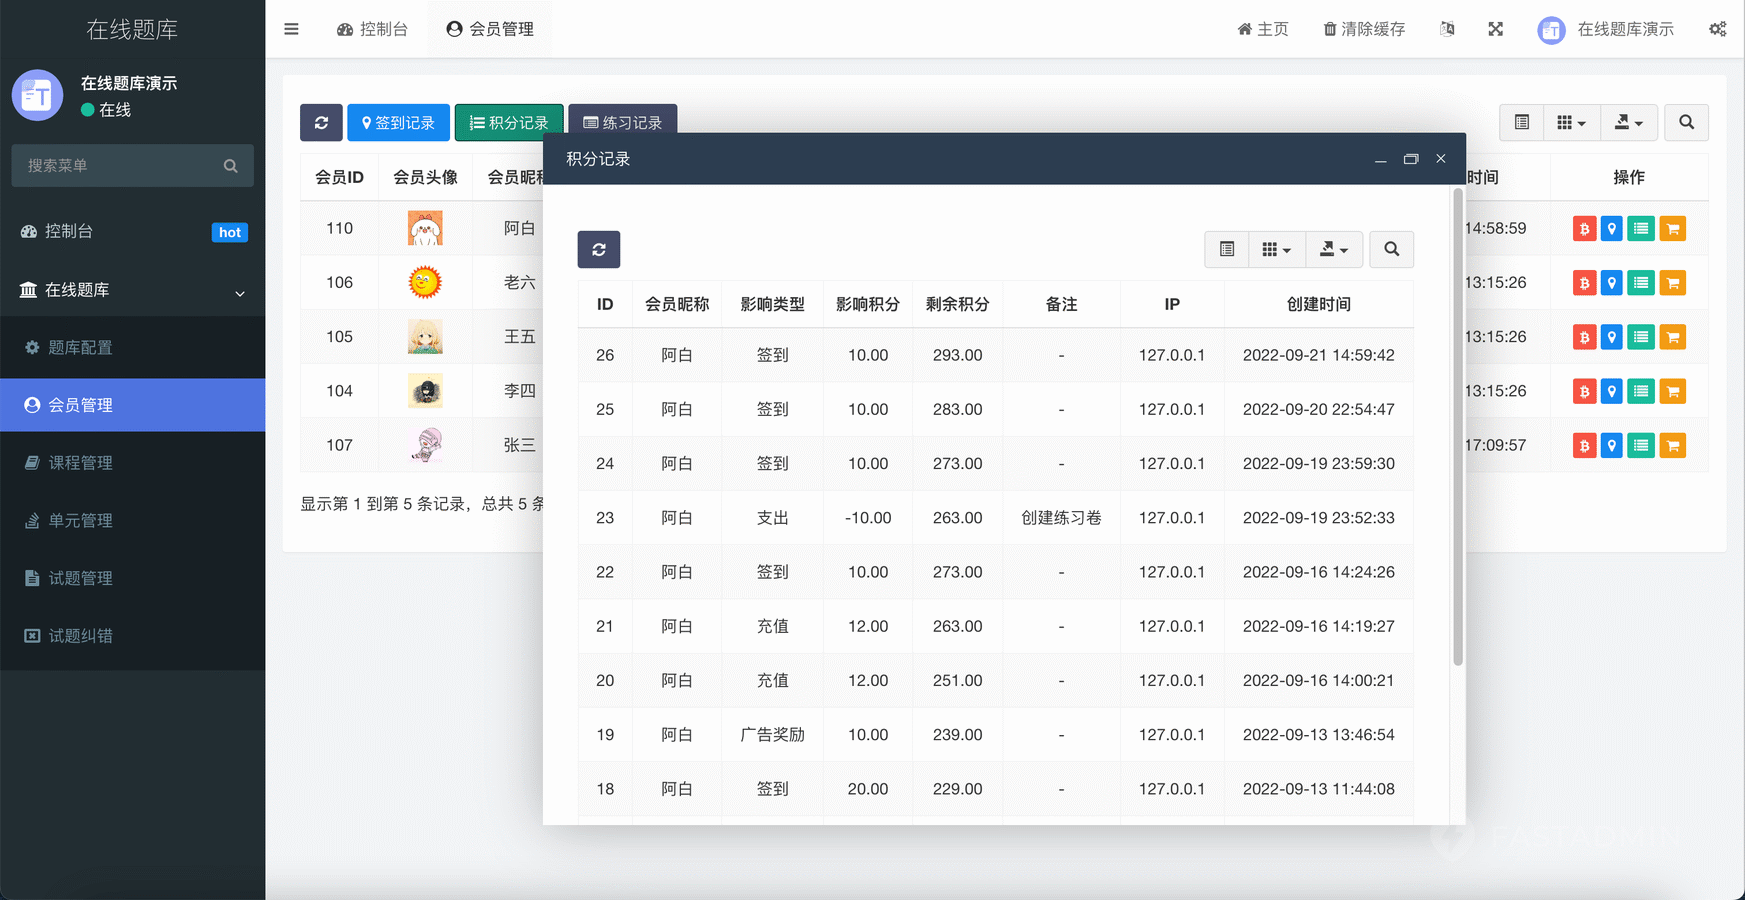The width and height of the screenshot is (1745, 900).
Task: Open the settings gears icon at top right
Action: pos(1717,29)
